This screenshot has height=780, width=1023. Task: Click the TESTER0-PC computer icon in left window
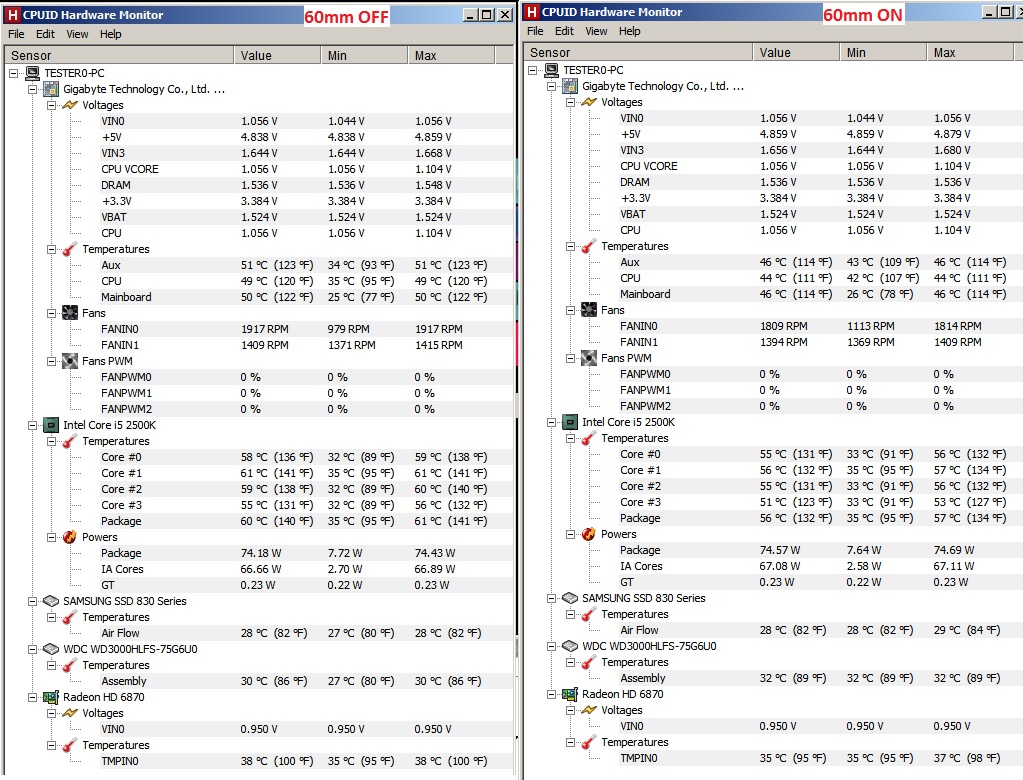pyautogui.click(x=32, y=73)
